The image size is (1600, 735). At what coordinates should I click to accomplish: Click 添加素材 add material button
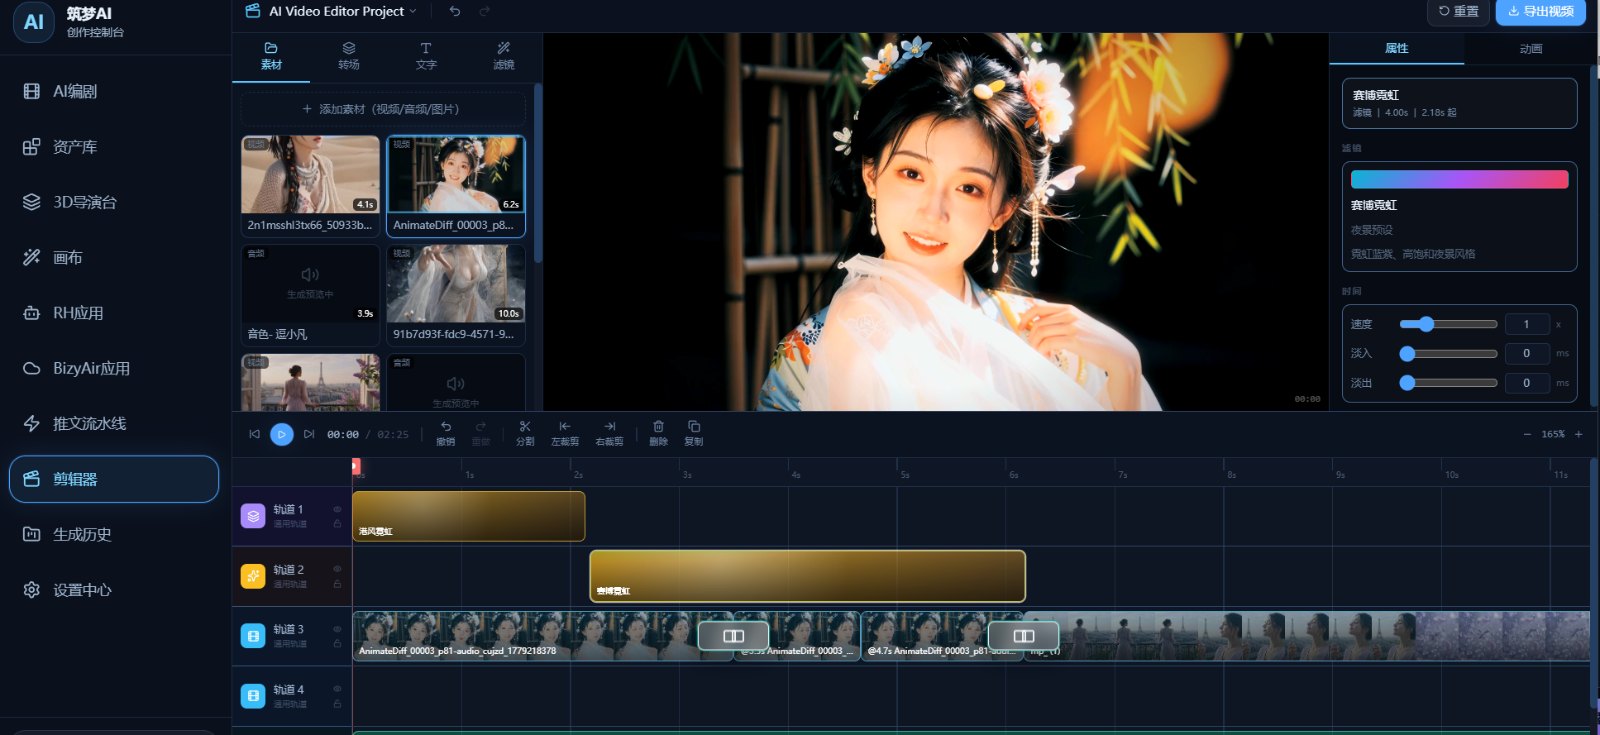point(382,109)
